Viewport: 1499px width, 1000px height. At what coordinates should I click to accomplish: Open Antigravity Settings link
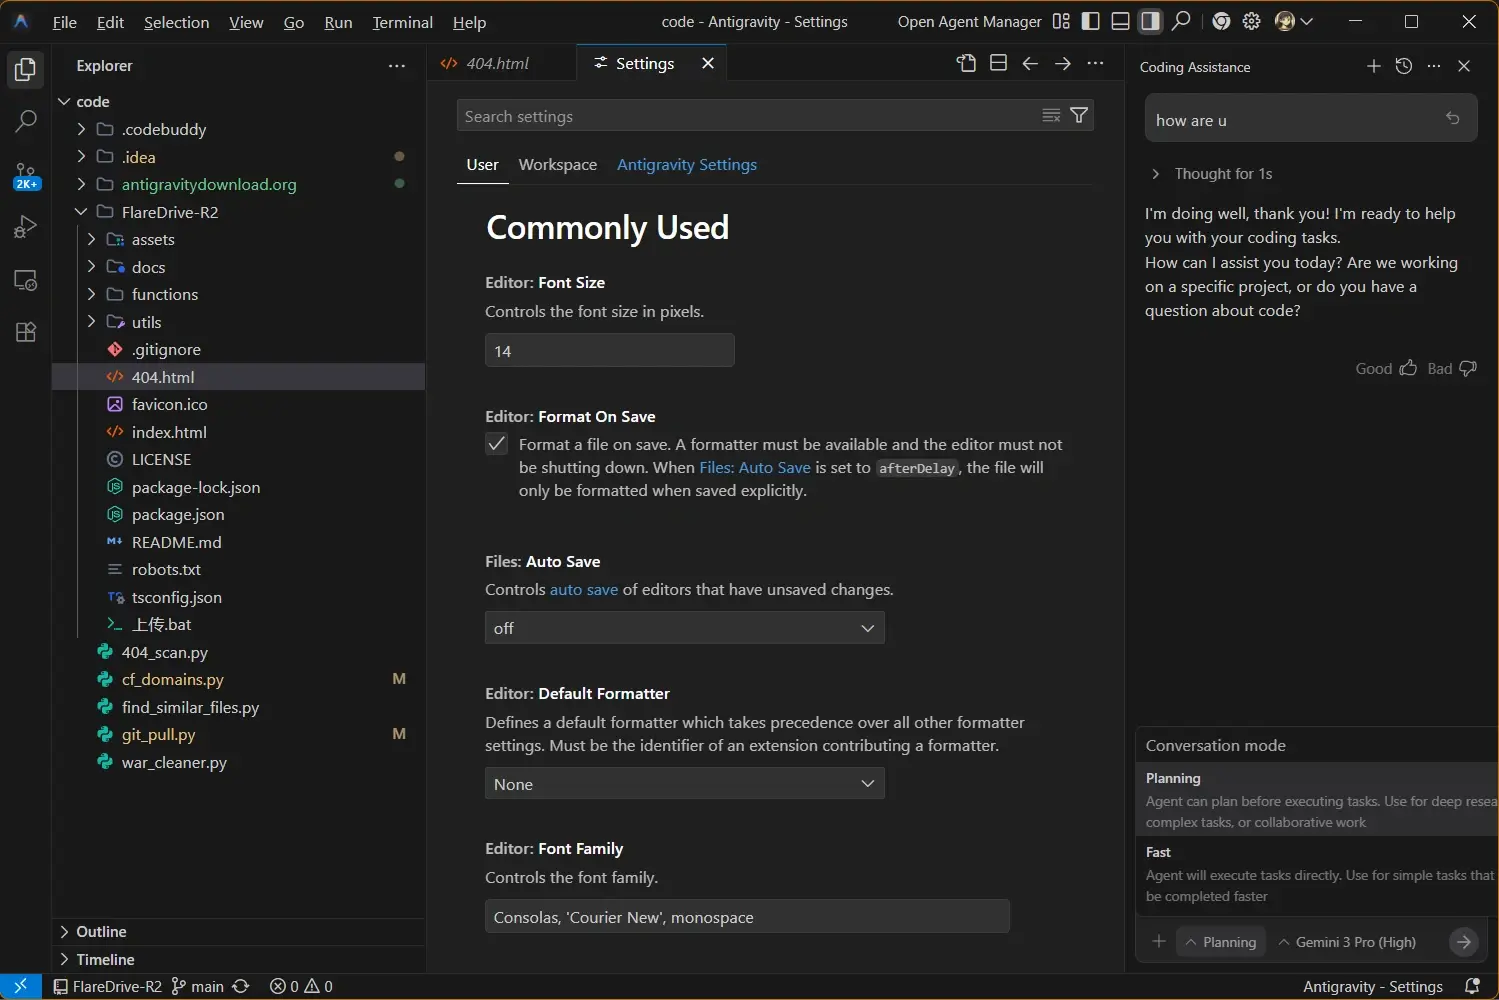(x=687, y=165)
